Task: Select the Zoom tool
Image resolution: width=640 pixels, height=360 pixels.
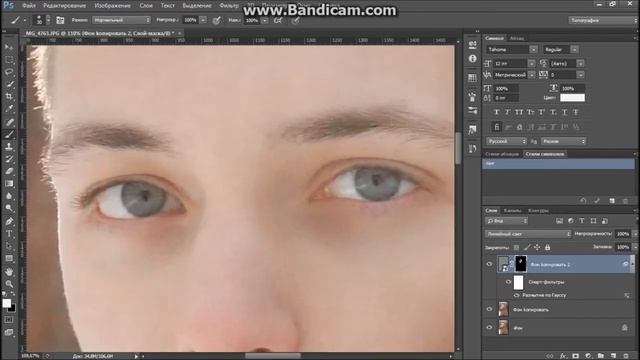Action: 9,284
